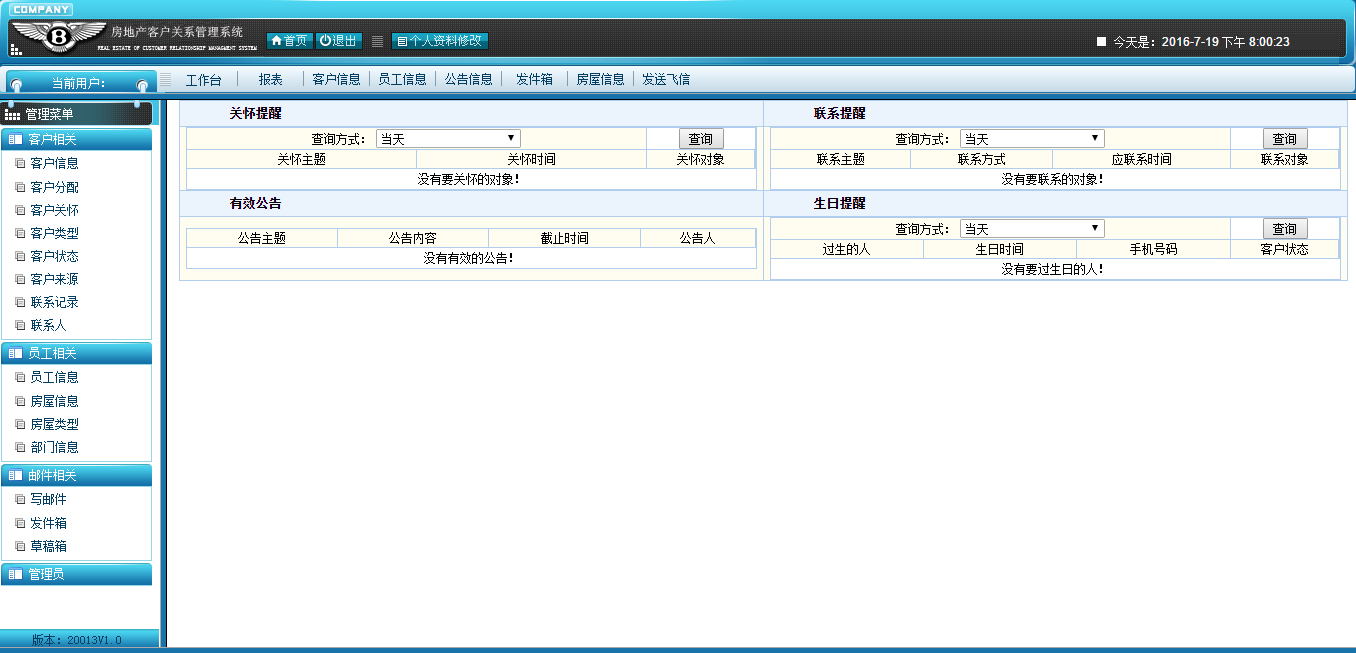Click the 公告内容 column header
Screen dimensions: 1356x653
(x=413, y=238)
